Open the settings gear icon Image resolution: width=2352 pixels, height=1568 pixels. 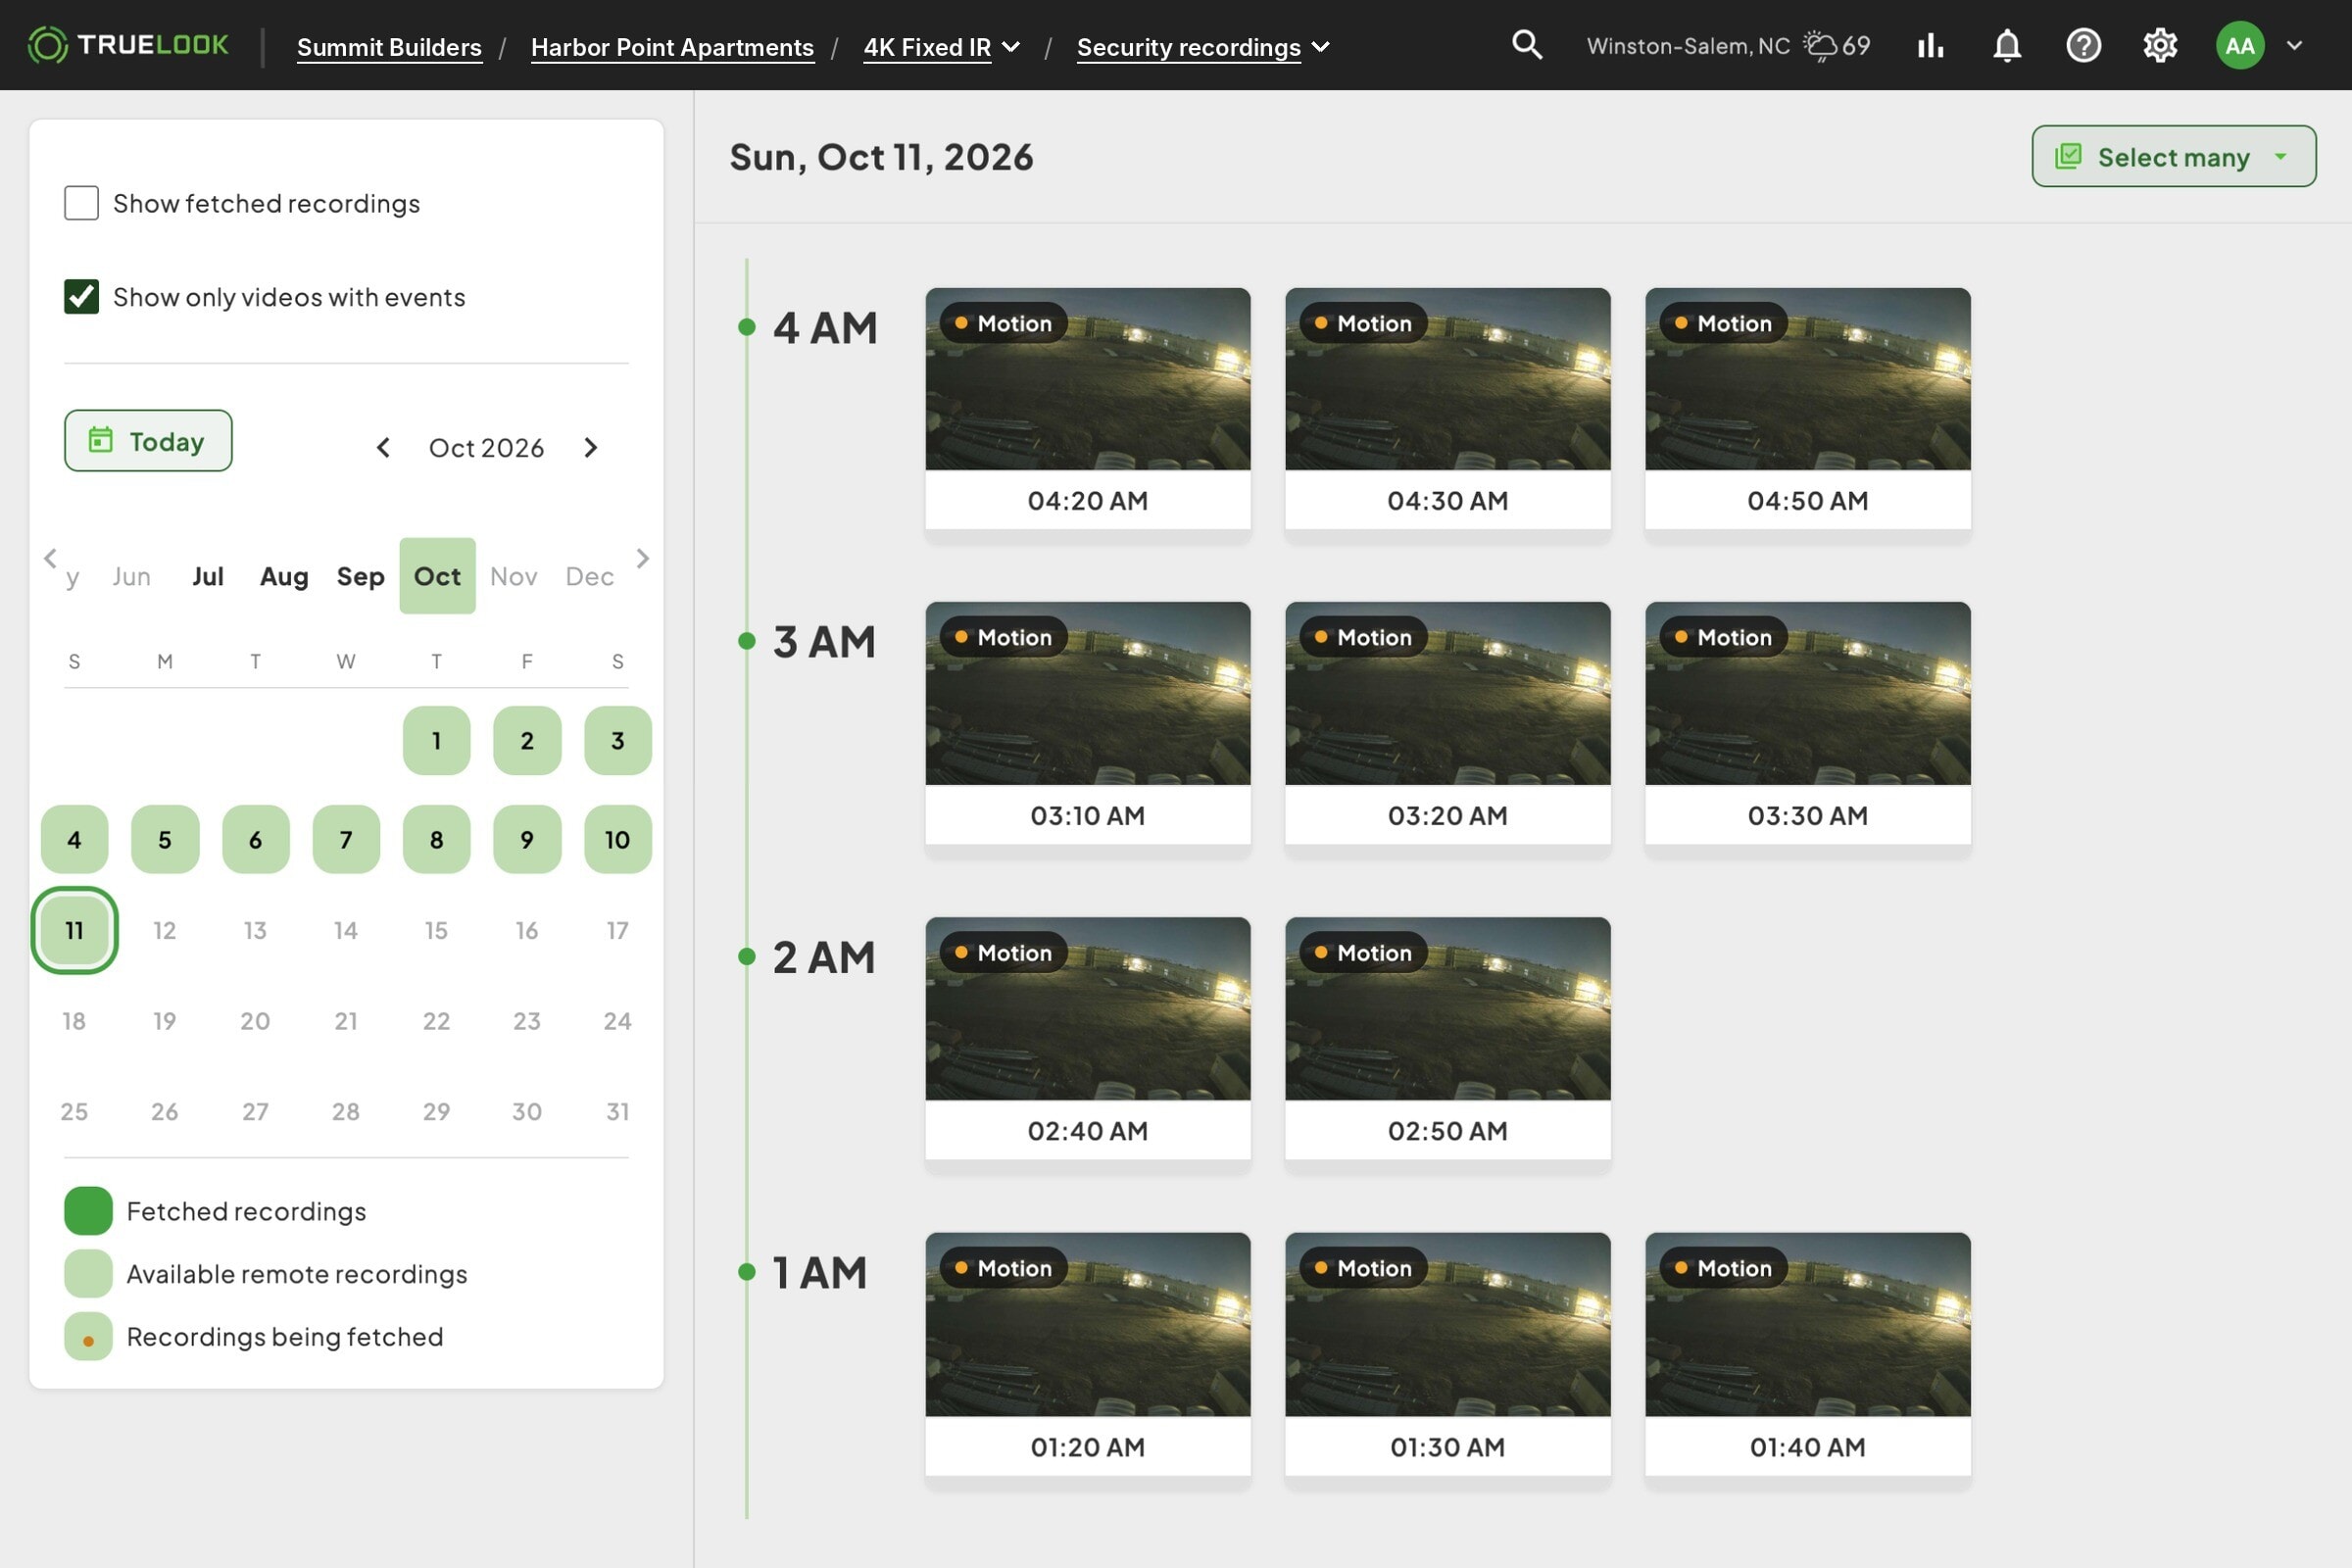[x=2160, y=45]
